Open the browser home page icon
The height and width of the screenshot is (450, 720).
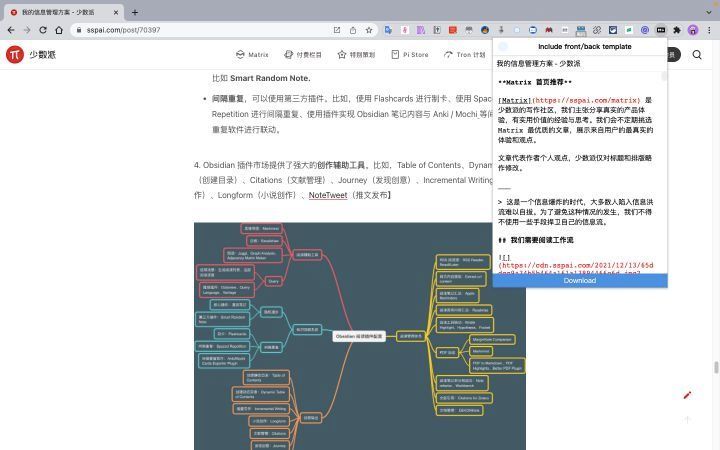point(59,30)
